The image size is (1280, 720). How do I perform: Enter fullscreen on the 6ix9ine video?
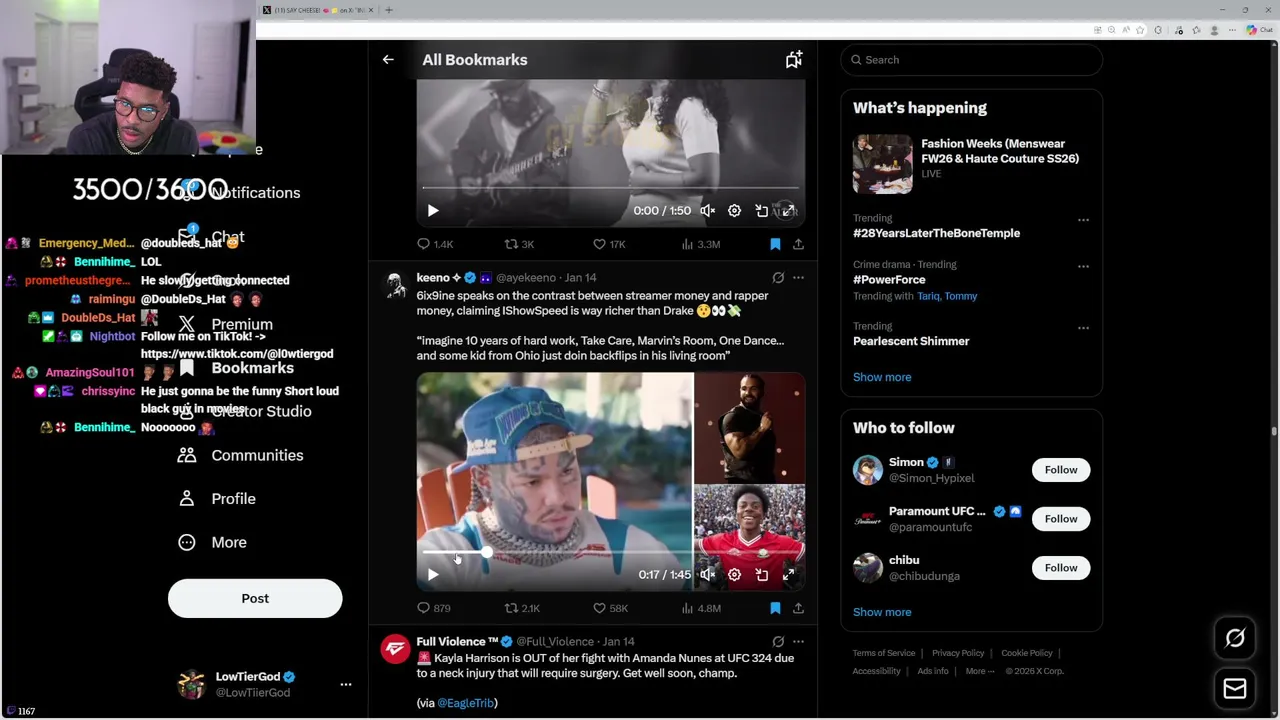click(789, 575)
